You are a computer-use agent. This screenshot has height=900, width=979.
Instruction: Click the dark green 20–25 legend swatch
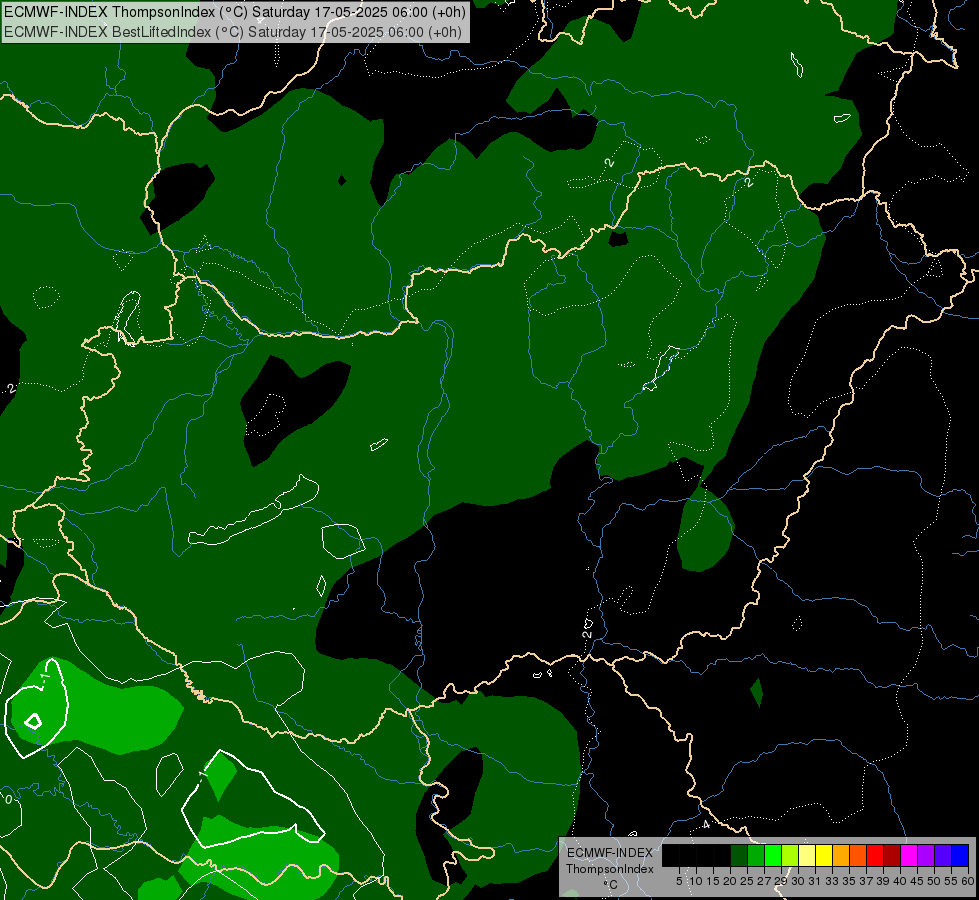pyautogui.click(x=739, y=855)
